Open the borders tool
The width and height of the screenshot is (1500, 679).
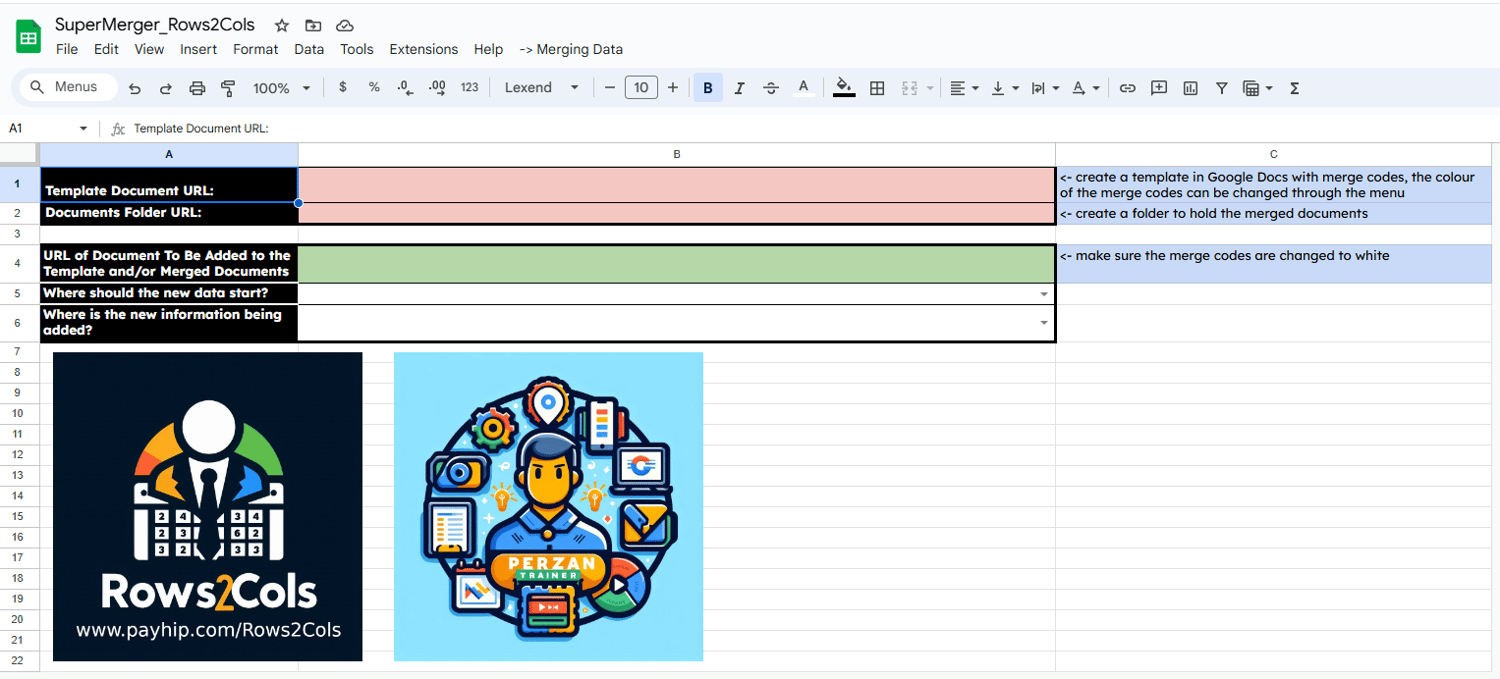pyautogui.click(x=877, y=88)
